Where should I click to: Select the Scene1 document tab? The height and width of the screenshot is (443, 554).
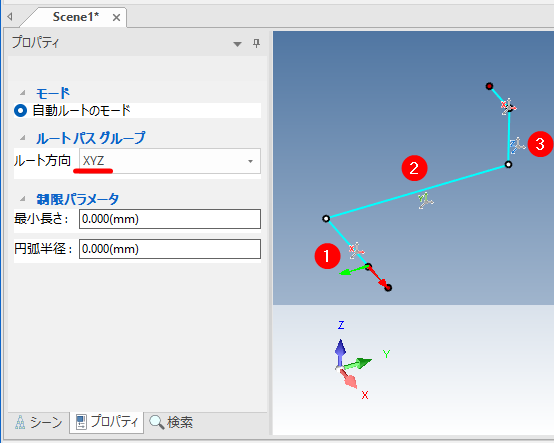pyautogui.click(x=76, y=17)
